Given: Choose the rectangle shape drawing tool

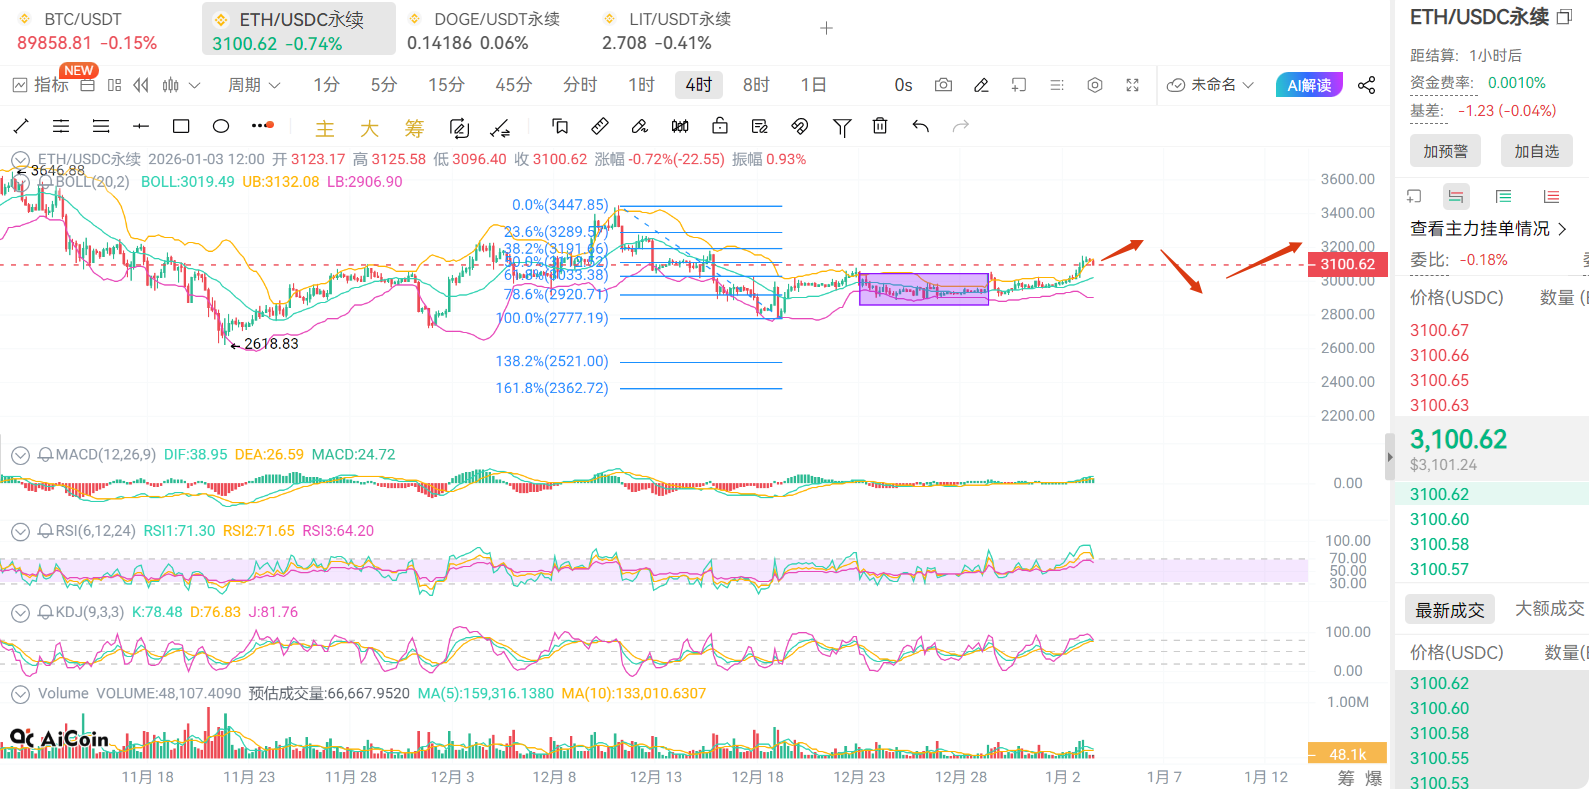Looking at the screenshot, I should coord(181,126).
